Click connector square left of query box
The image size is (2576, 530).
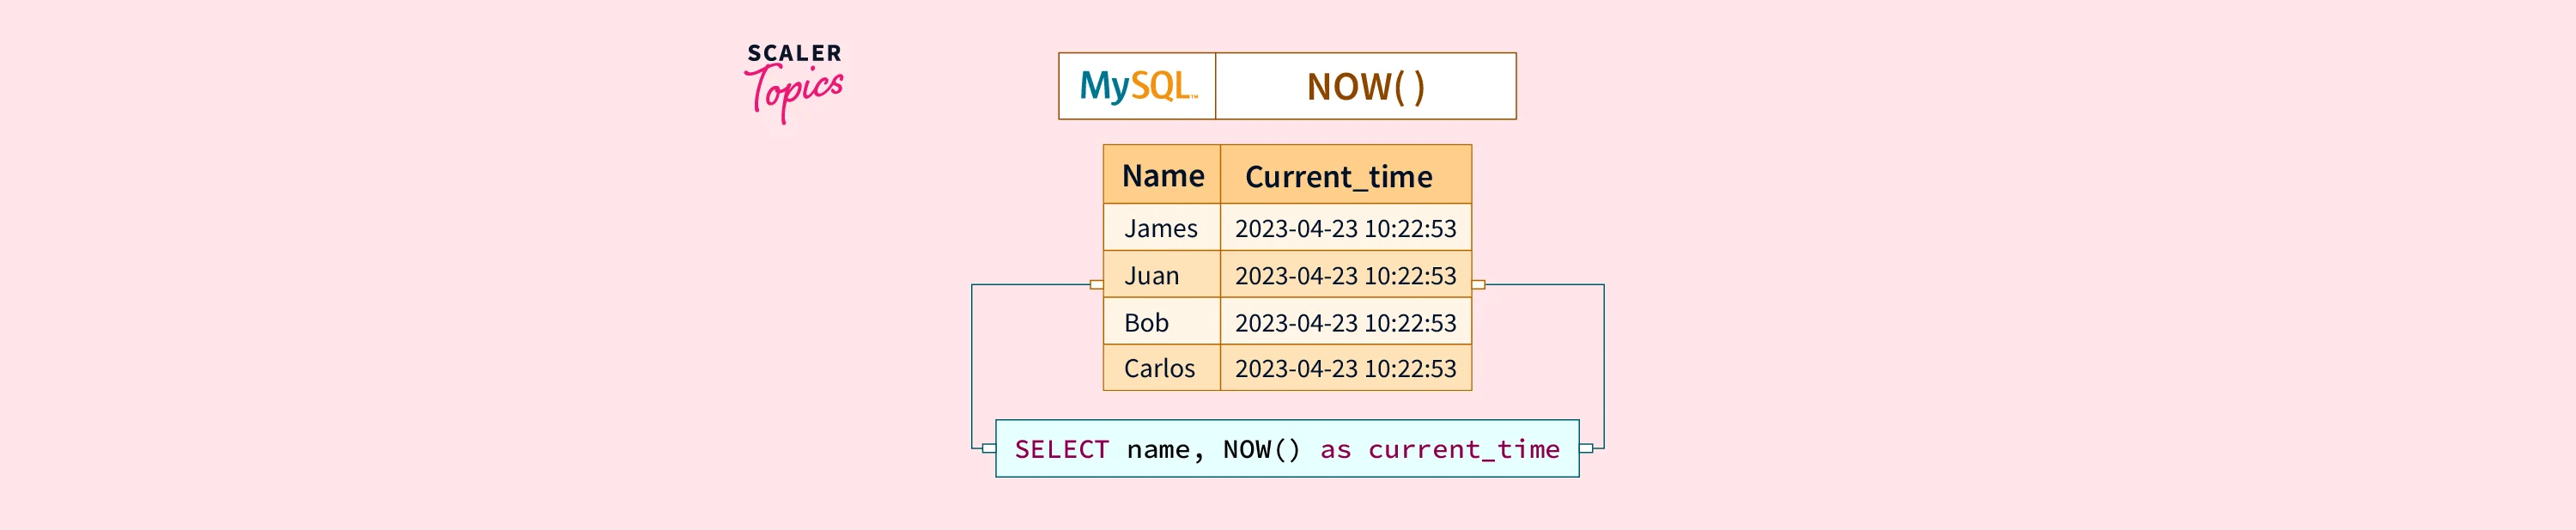point(989,448)
